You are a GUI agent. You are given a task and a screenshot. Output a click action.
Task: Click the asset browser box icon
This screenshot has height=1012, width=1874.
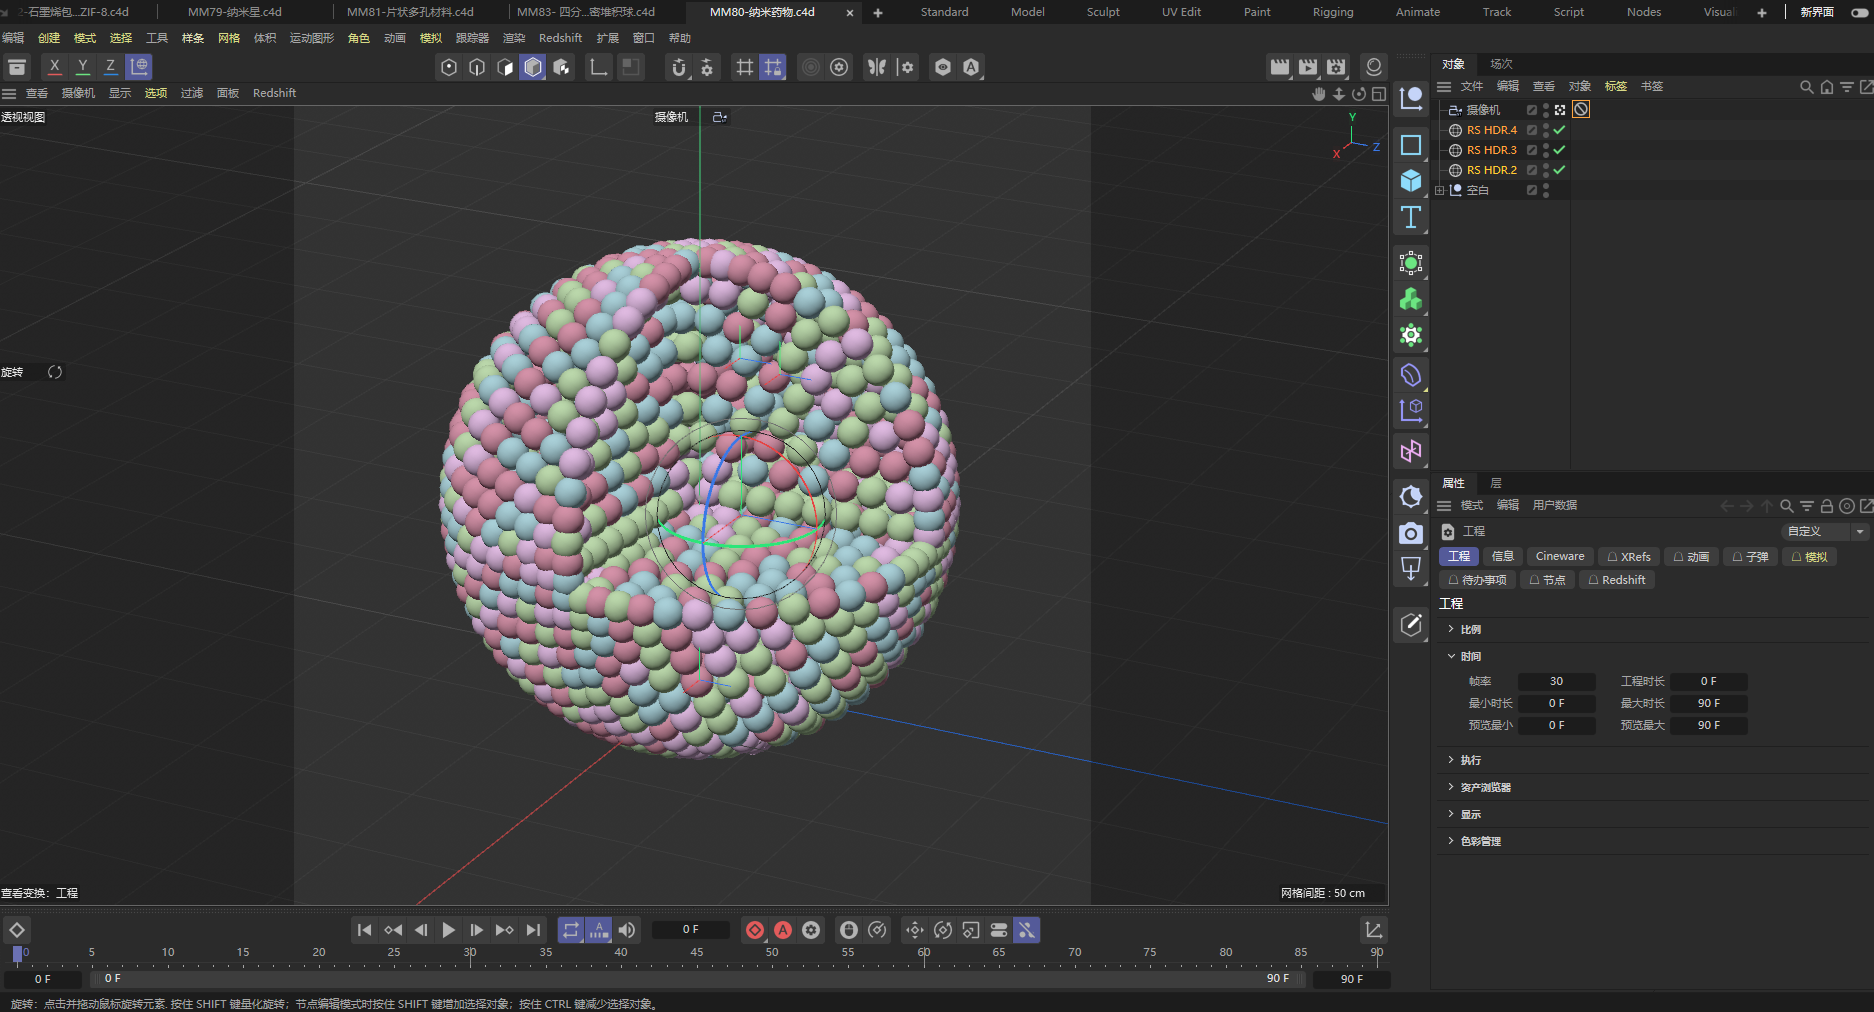(17, 67)
